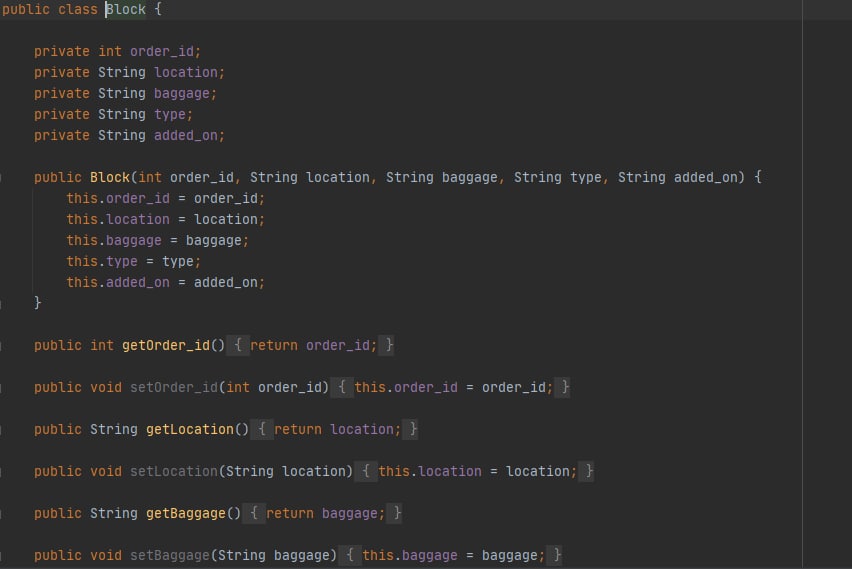Unfold closing brace after 'return location;'

tap(412, 429)
